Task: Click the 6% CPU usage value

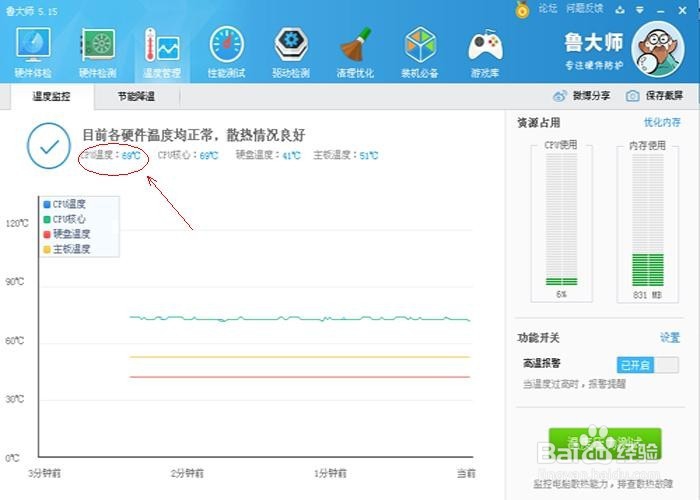Action: (x=561, y=295)
